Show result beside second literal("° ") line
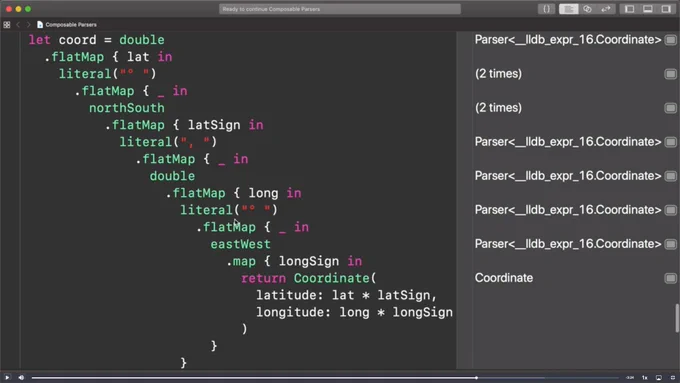680x383 pixels. tap(670, 210)
